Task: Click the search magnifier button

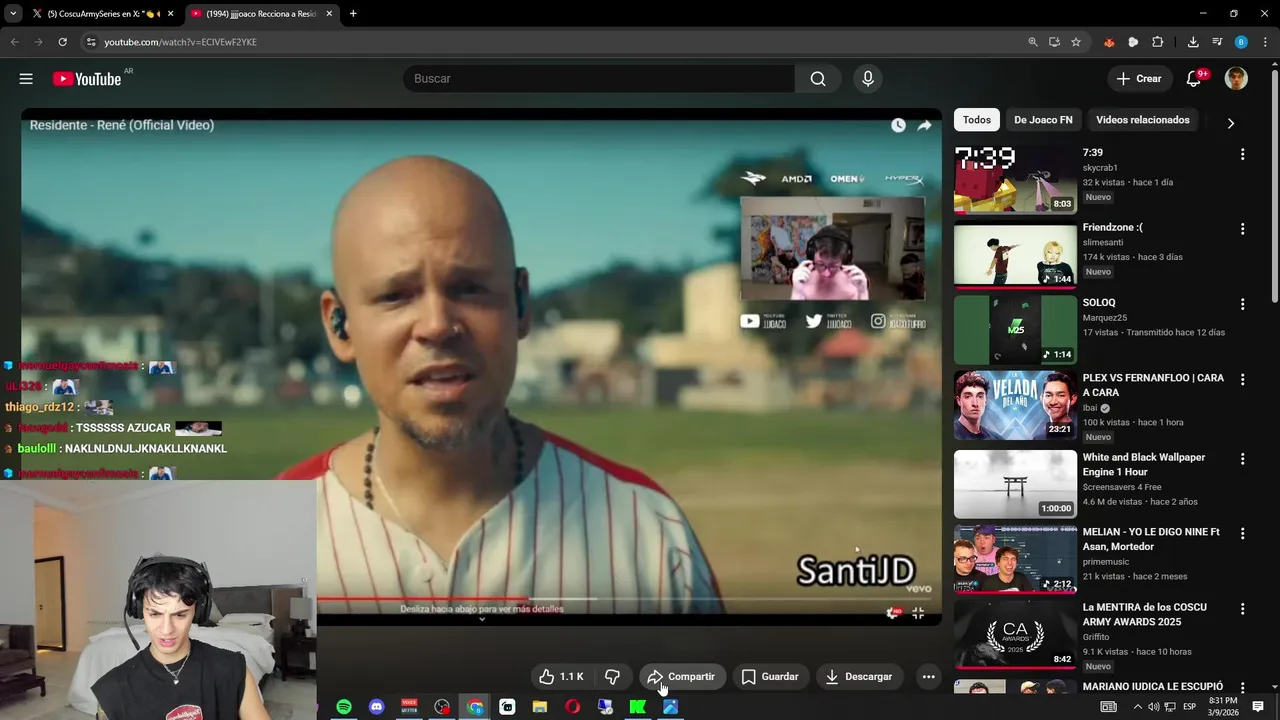Action: [x=818, y=79]
